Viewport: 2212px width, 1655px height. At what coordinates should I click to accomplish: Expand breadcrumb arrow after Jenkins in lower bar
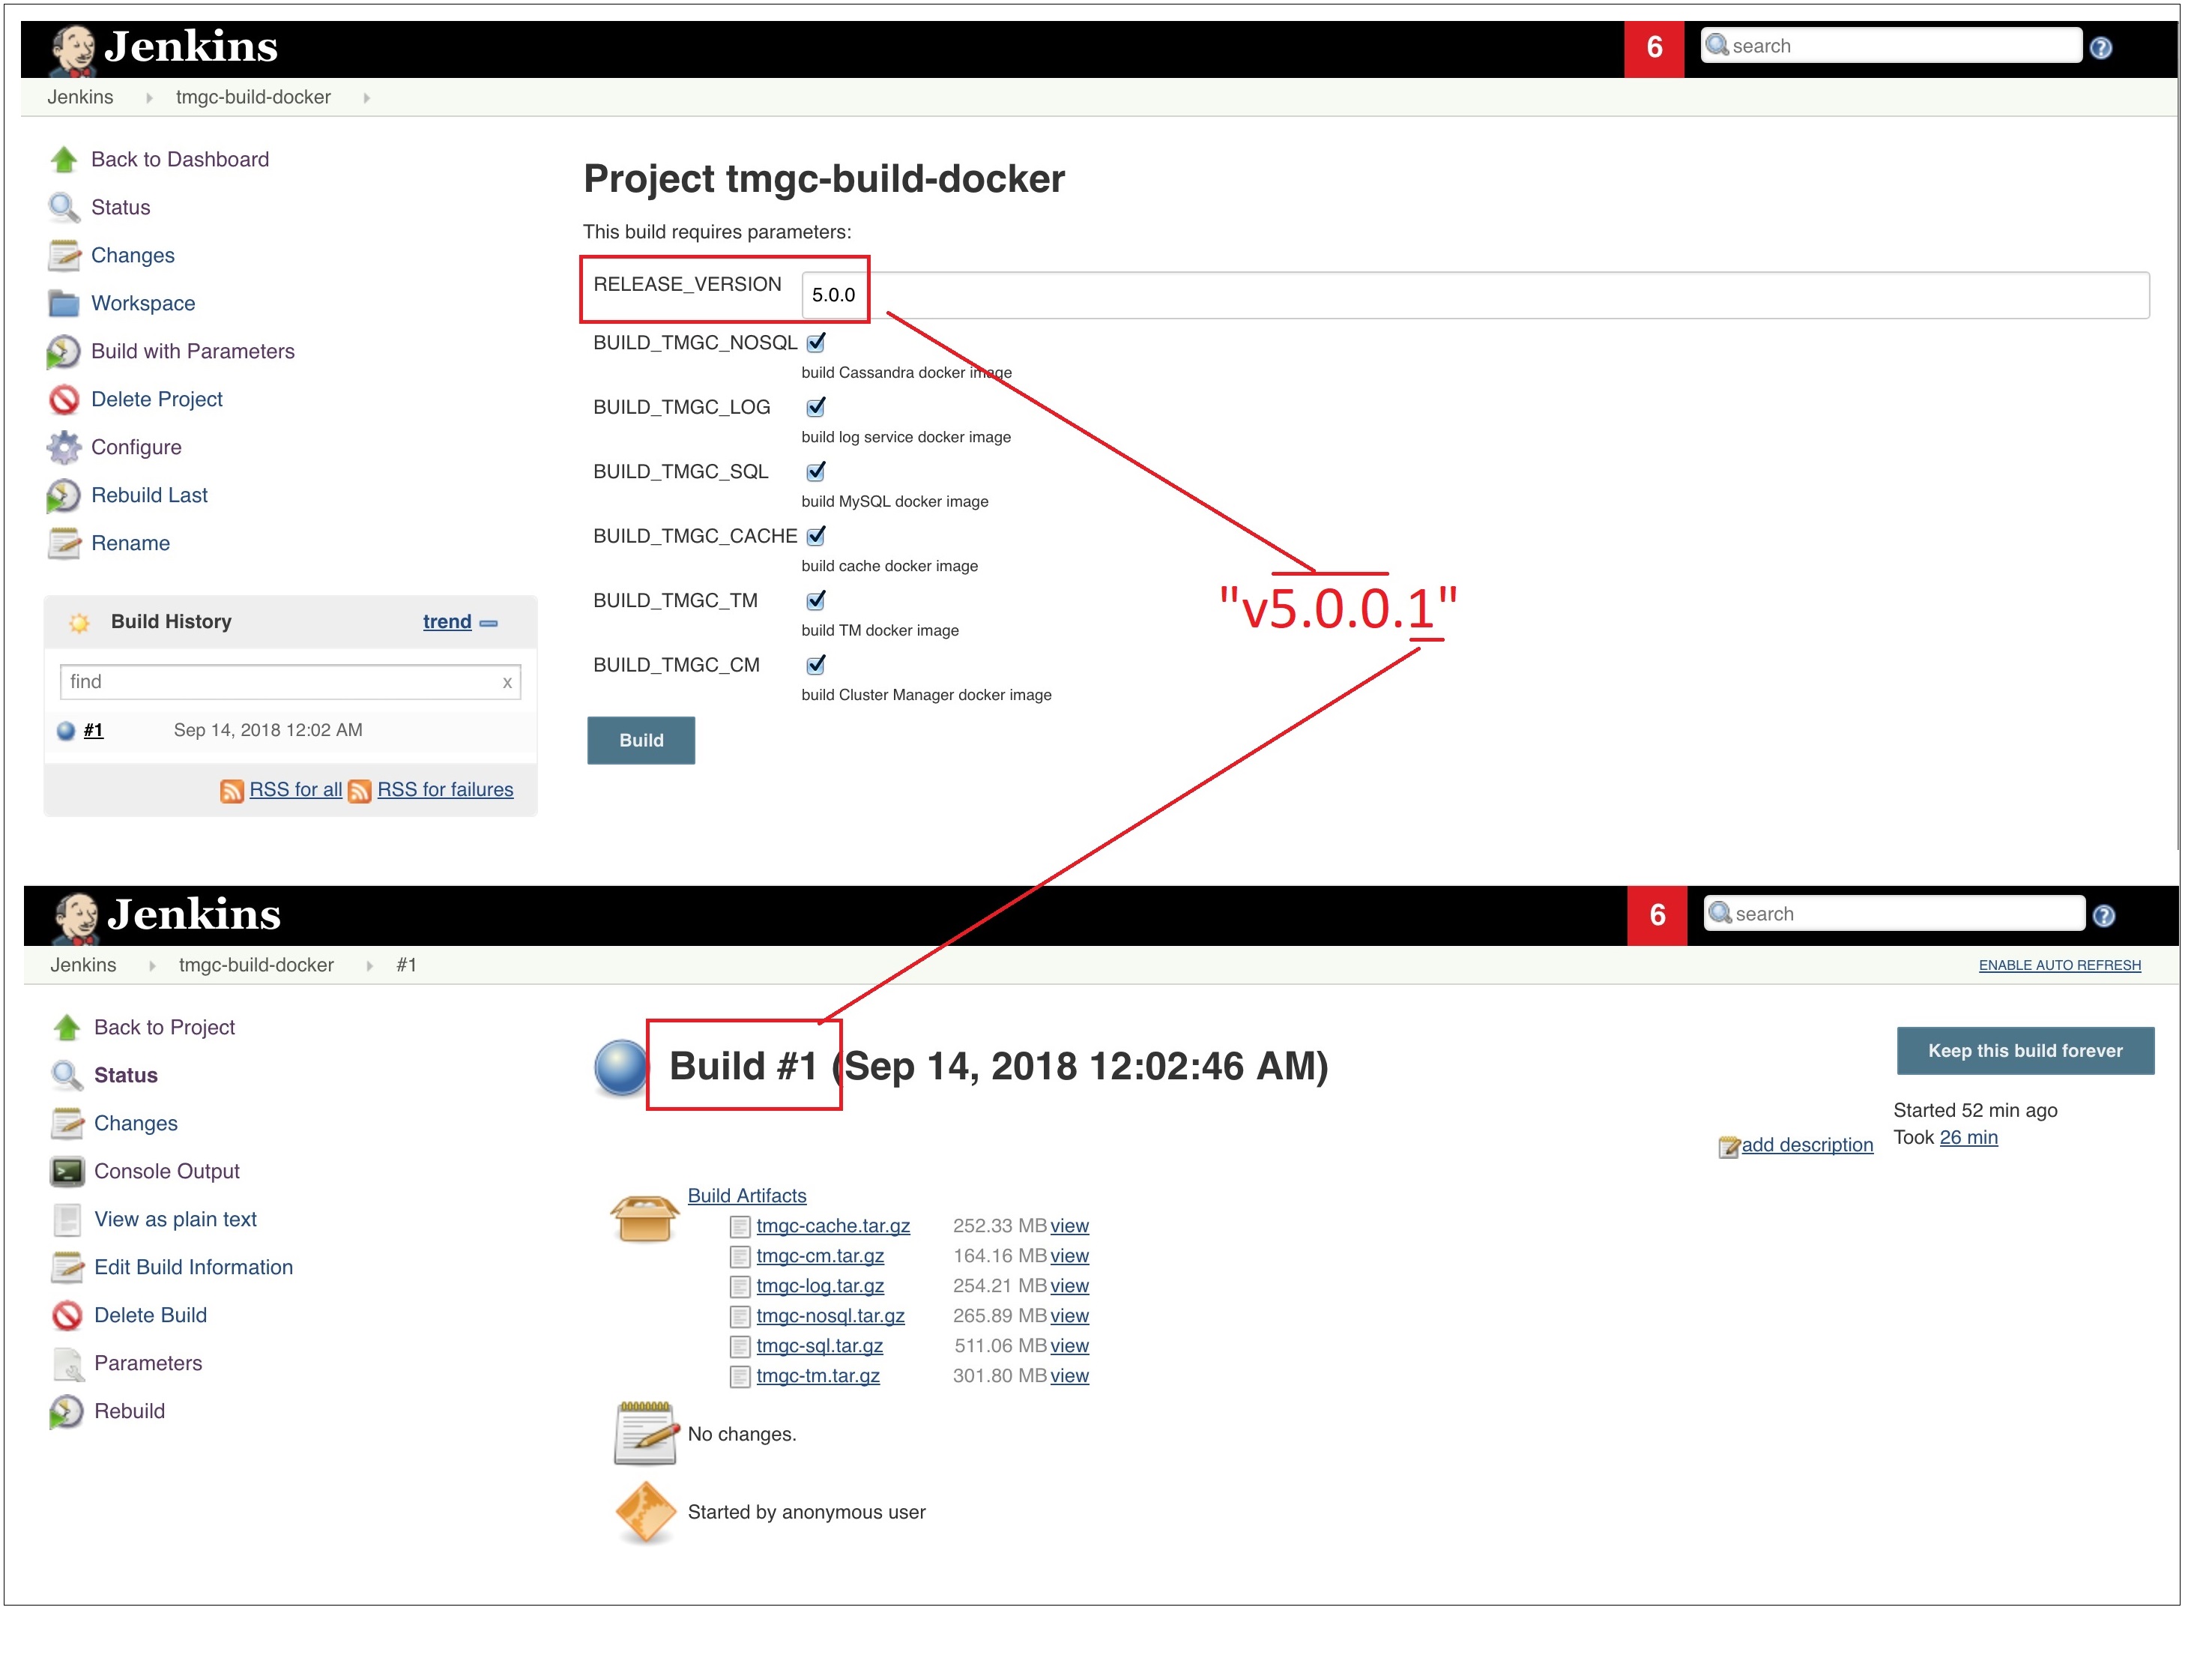tap(152, 966)
